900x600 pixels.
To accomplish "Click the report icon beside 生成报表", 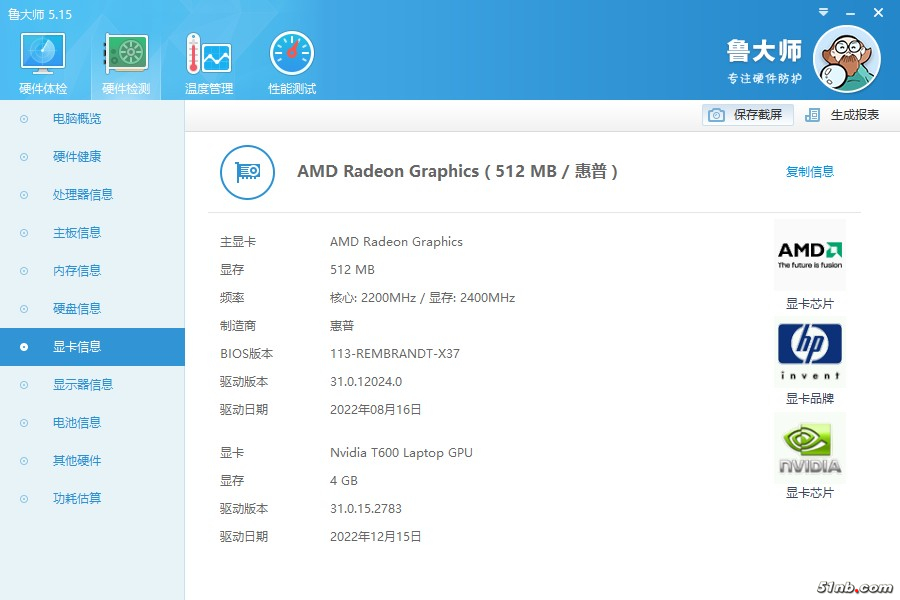I will click(x=812, y=115).
